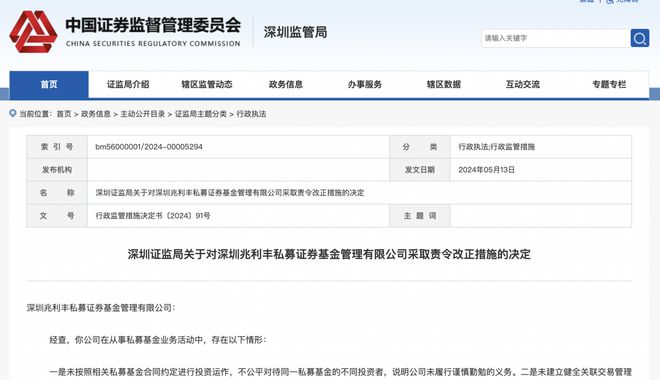The image size is (660, 380).
Task: Click the 首页 breadcrumb link
Action: pos(64,114)
